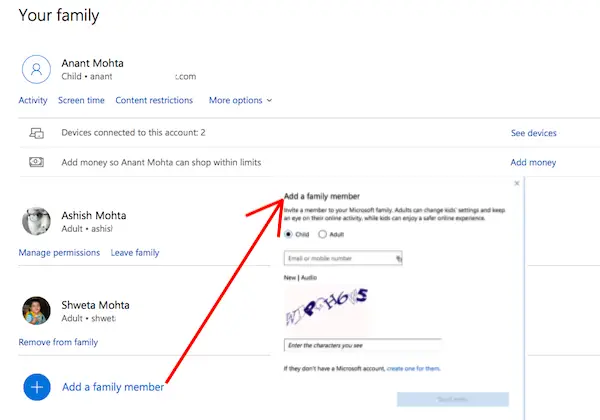
Task: Select the Child radio button
Action: coord(289,234)
